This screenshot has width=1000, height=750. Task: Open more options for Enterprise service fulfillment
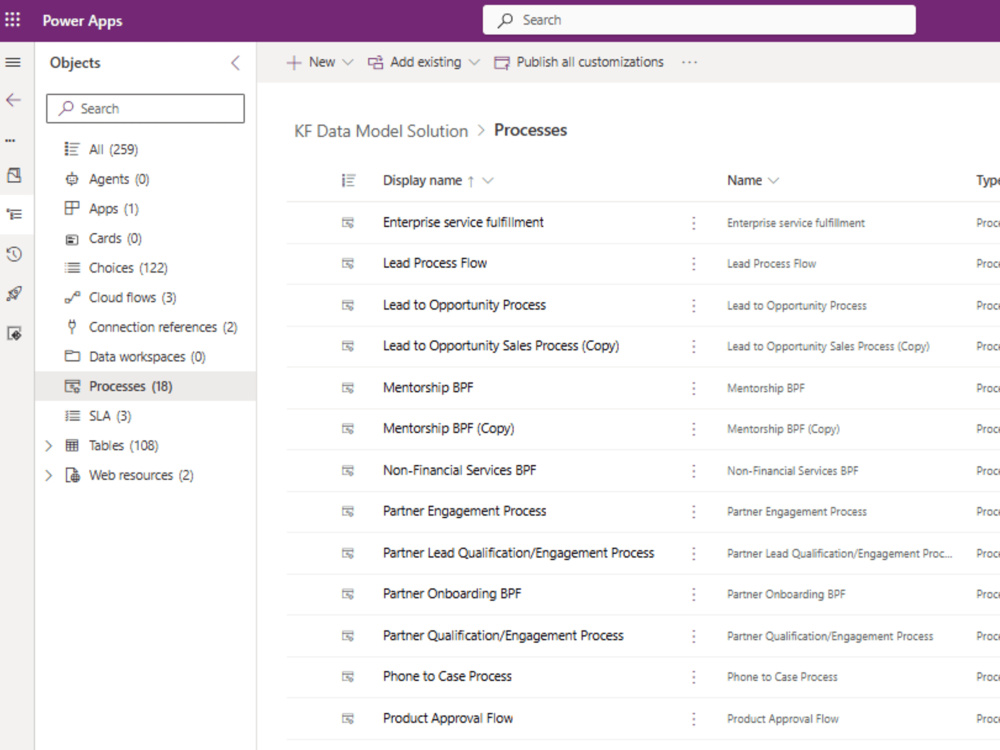tap(694, 223)
